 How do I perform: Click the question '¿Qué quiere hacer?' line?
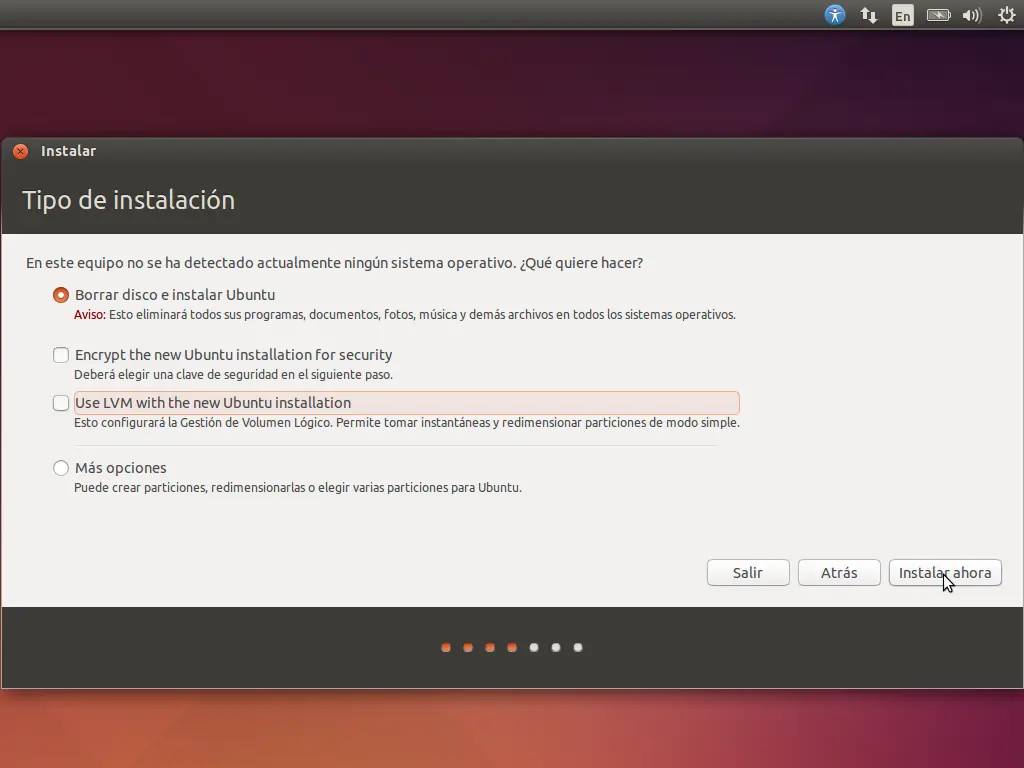(334, 263)
